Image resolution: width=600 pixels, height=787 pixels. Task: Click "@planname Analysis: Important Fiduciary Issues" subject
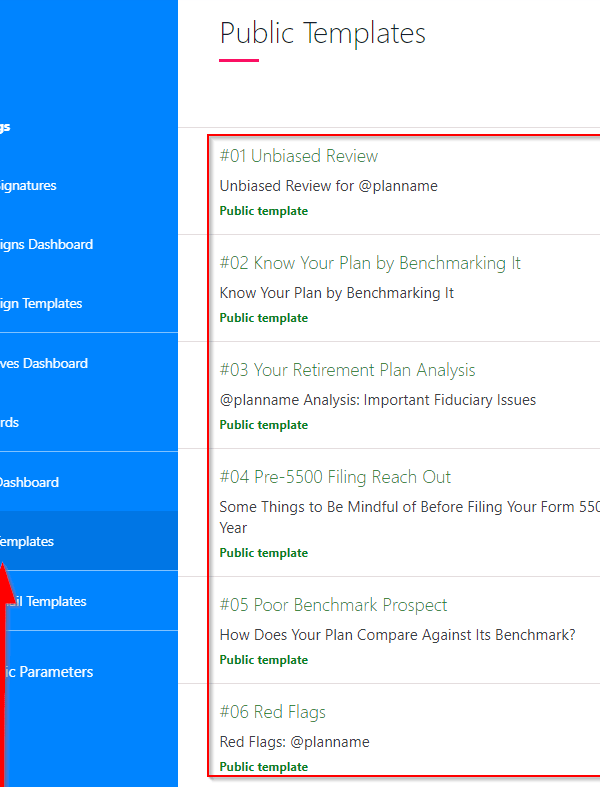377,400
